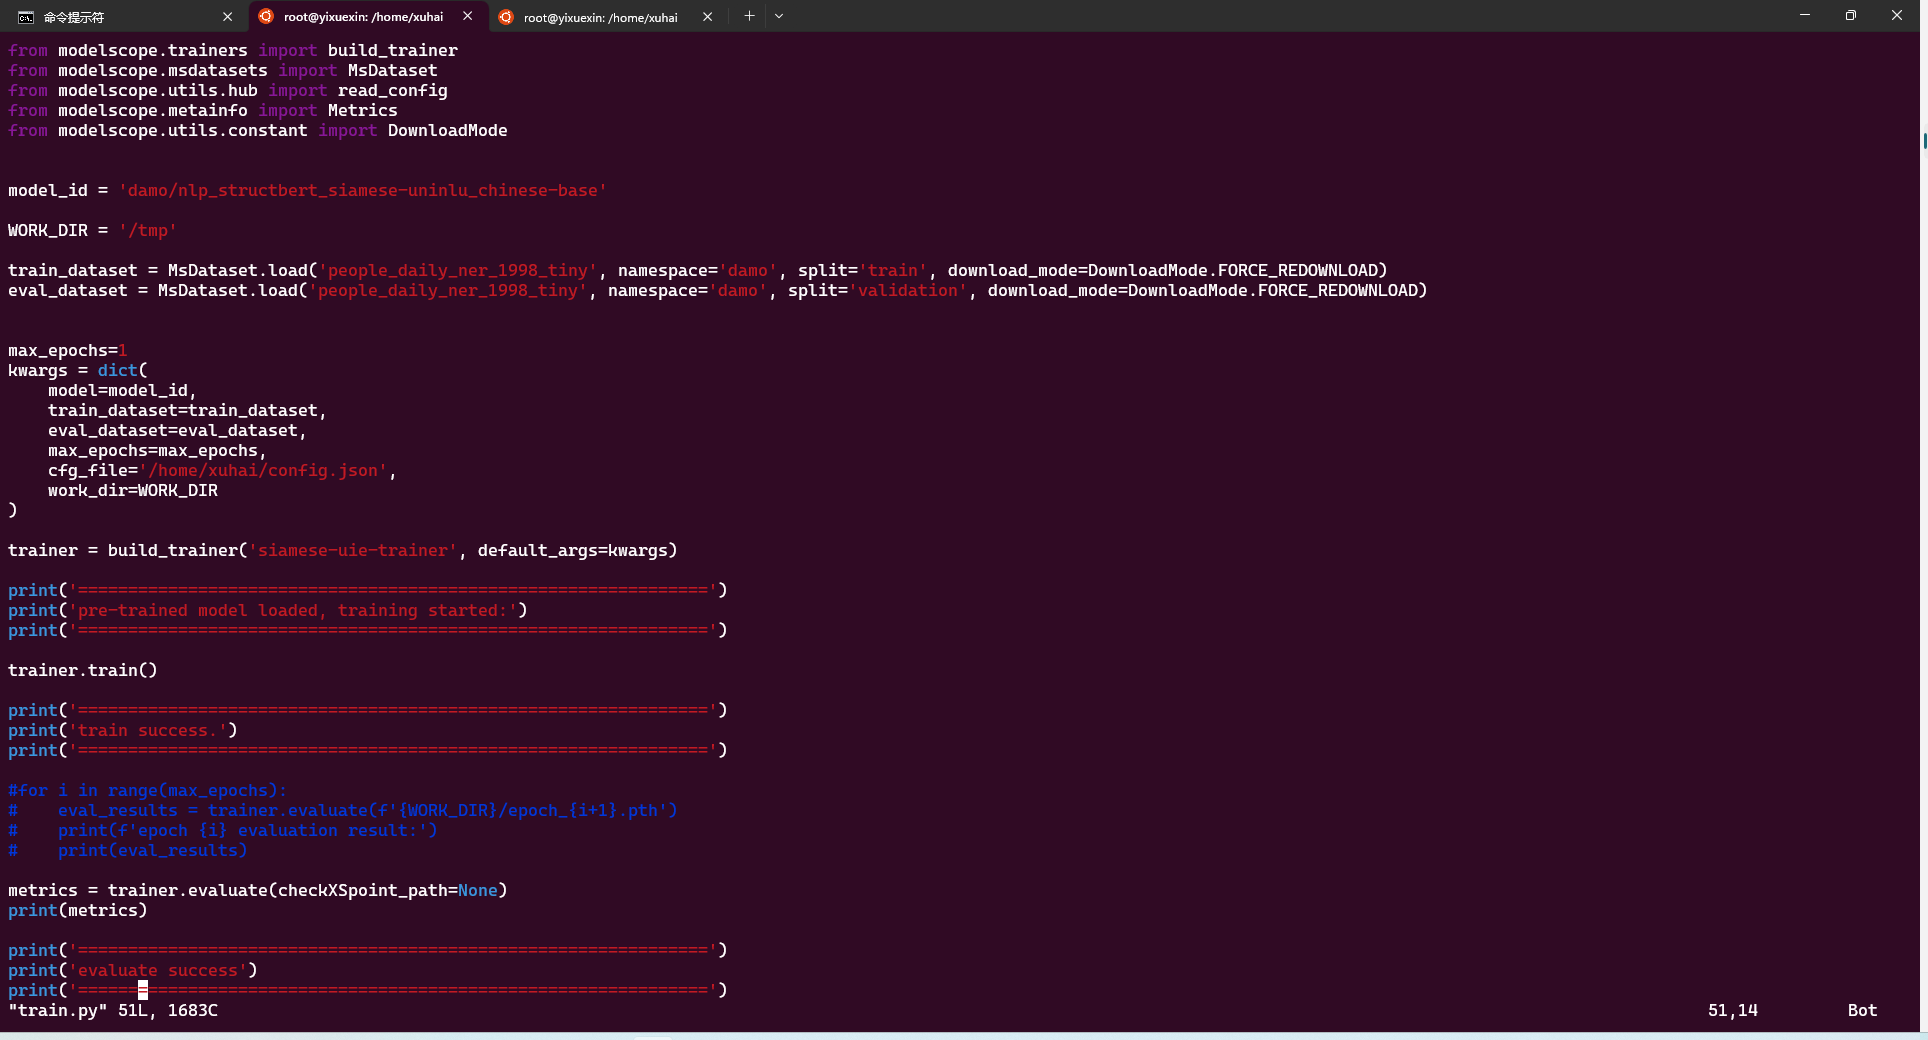The width and height of the screenshot is (1928, 1040).
Task: Click the model_id string 'damo/nlp_structbert_siamese-uninlu_chinese-base'
Action: click(363, 190)
